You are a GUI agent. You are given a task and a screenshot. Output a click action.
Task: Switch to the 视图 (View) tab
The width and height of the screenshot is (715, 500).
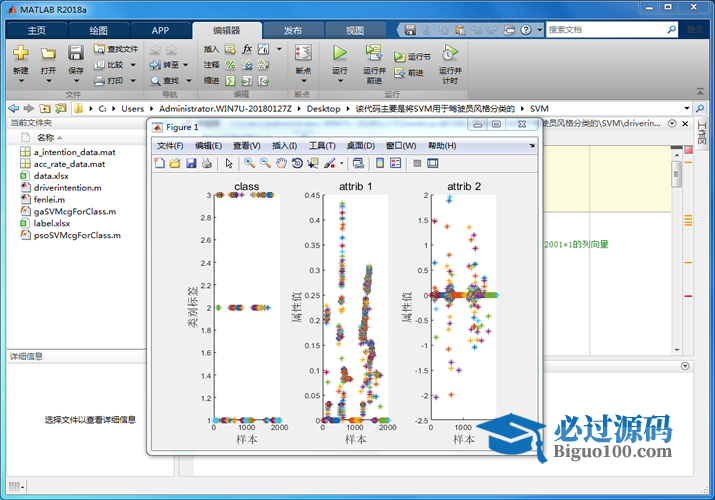coord(355,31)
